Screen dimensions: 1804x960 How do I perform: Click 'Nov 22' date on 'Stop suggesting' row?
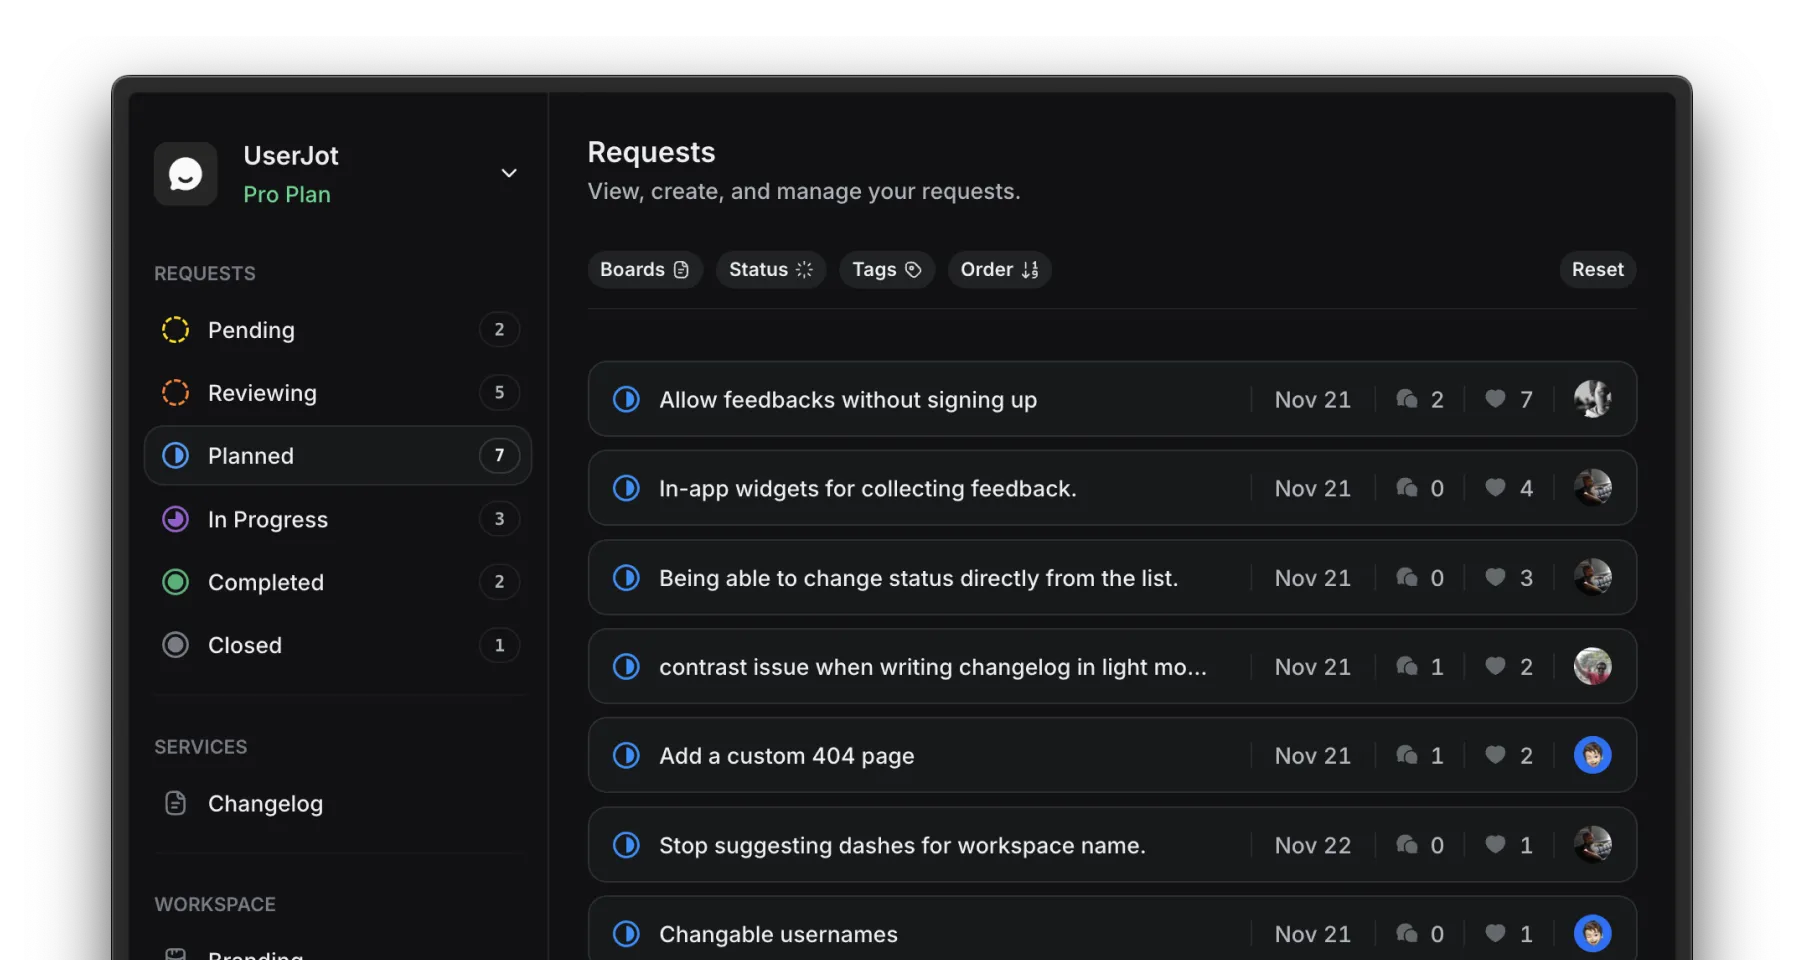click(1313, 846)
